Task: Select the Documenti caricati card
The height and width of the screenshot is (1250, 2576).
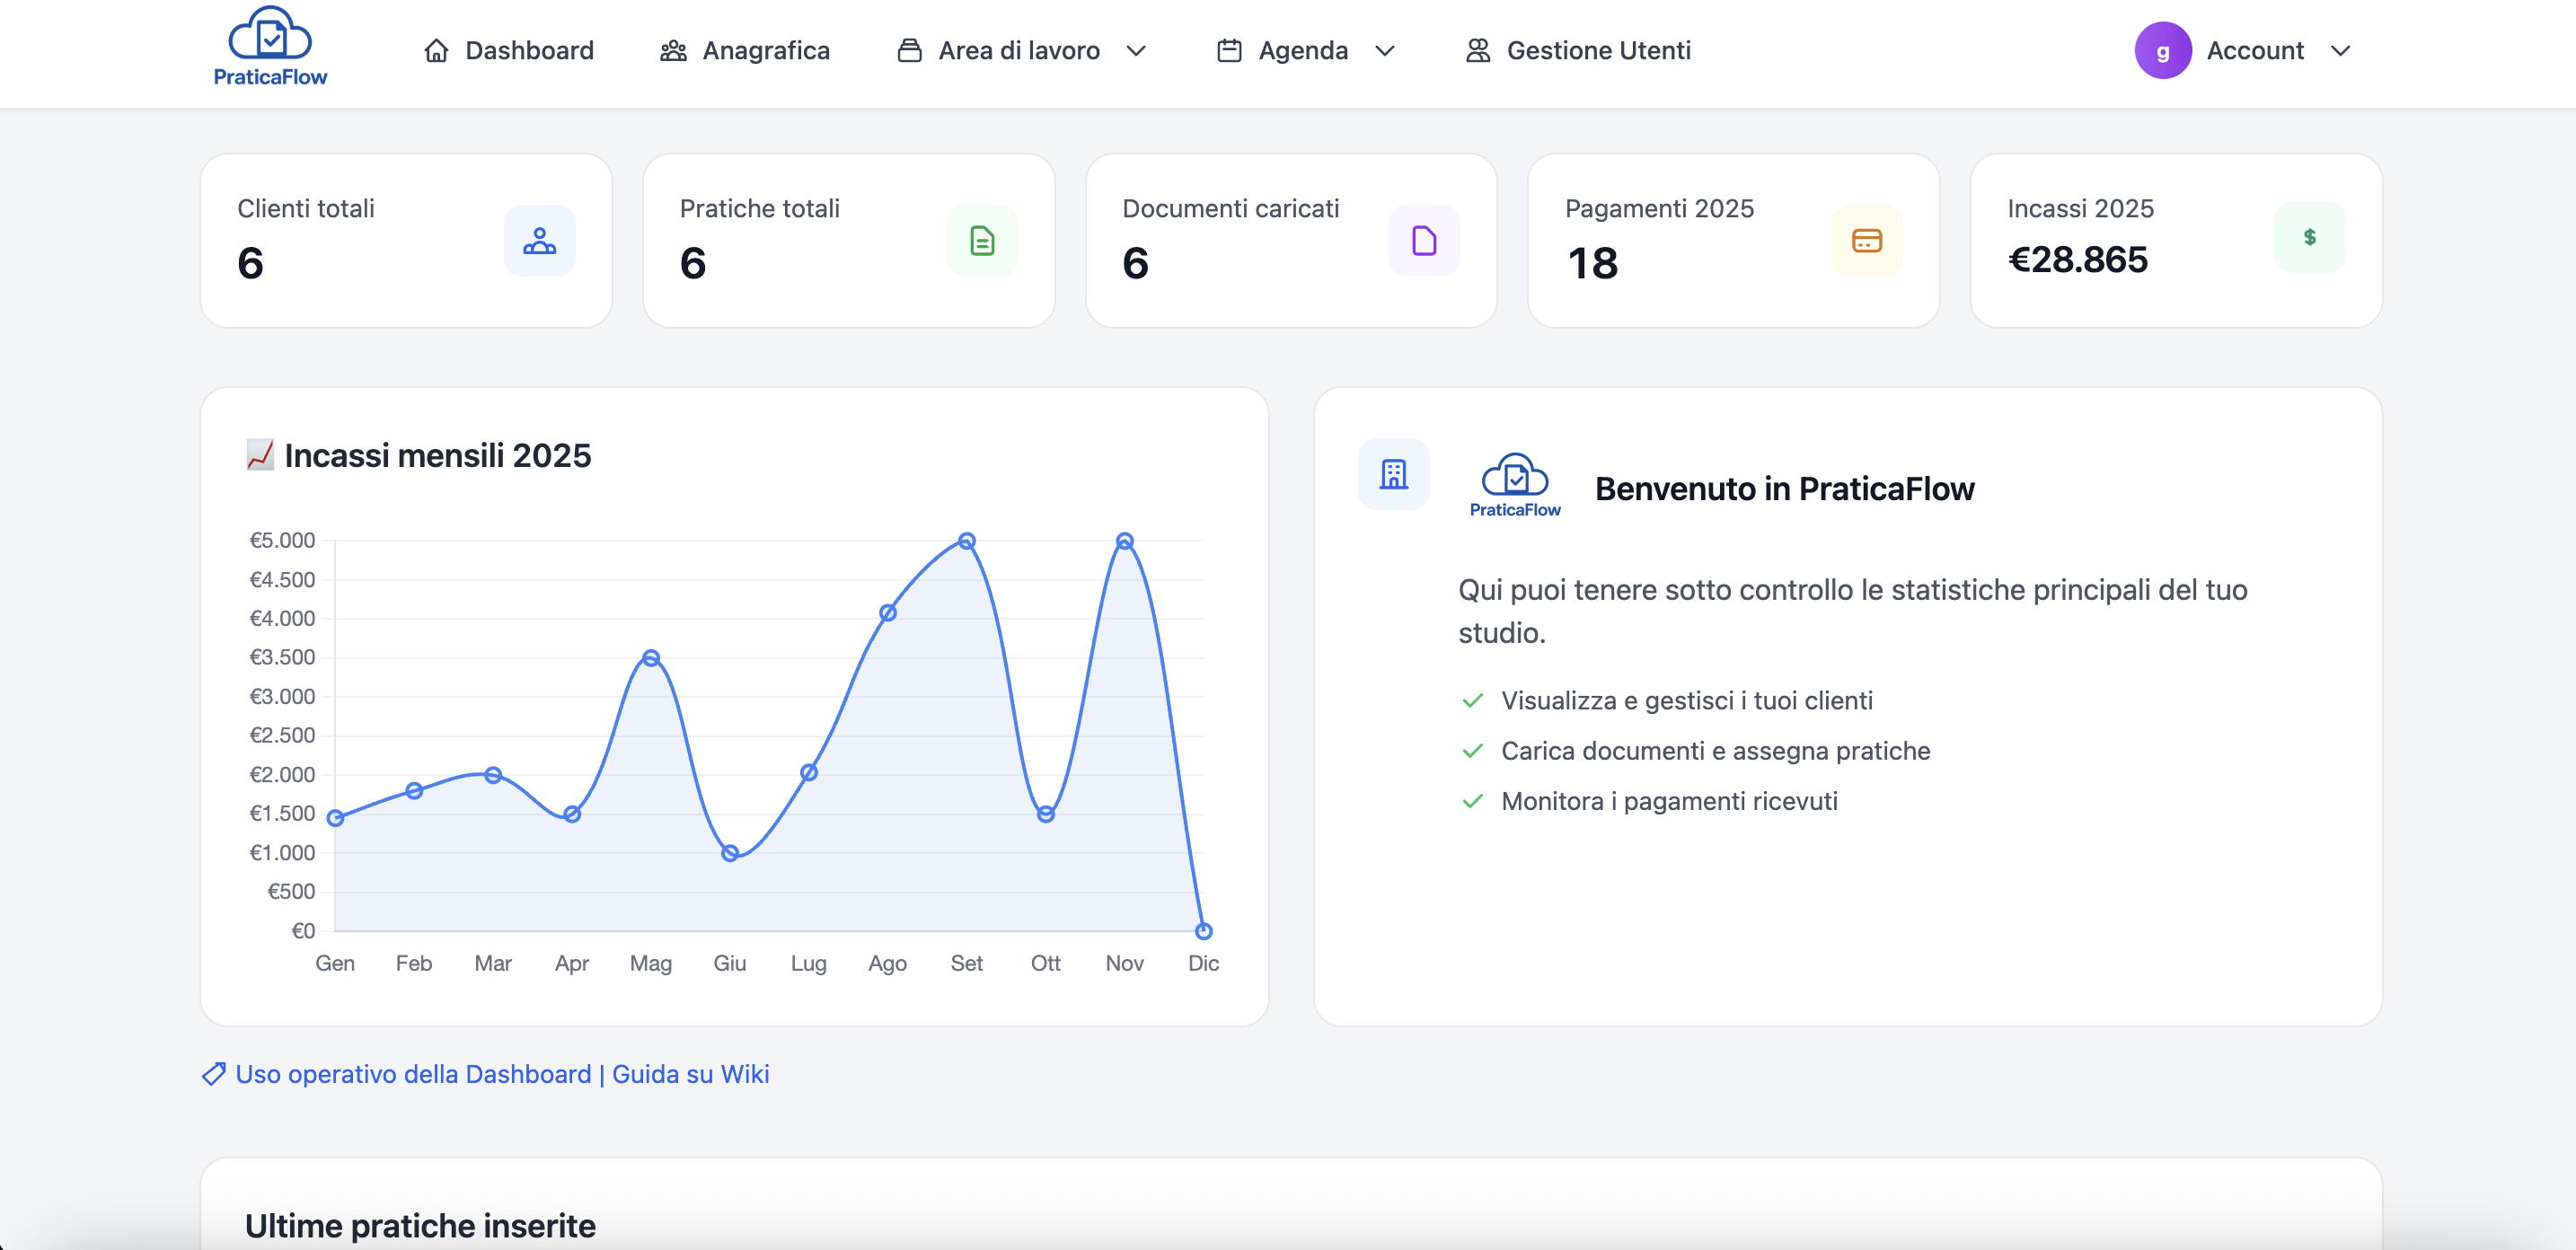Action: [1291, 240]
